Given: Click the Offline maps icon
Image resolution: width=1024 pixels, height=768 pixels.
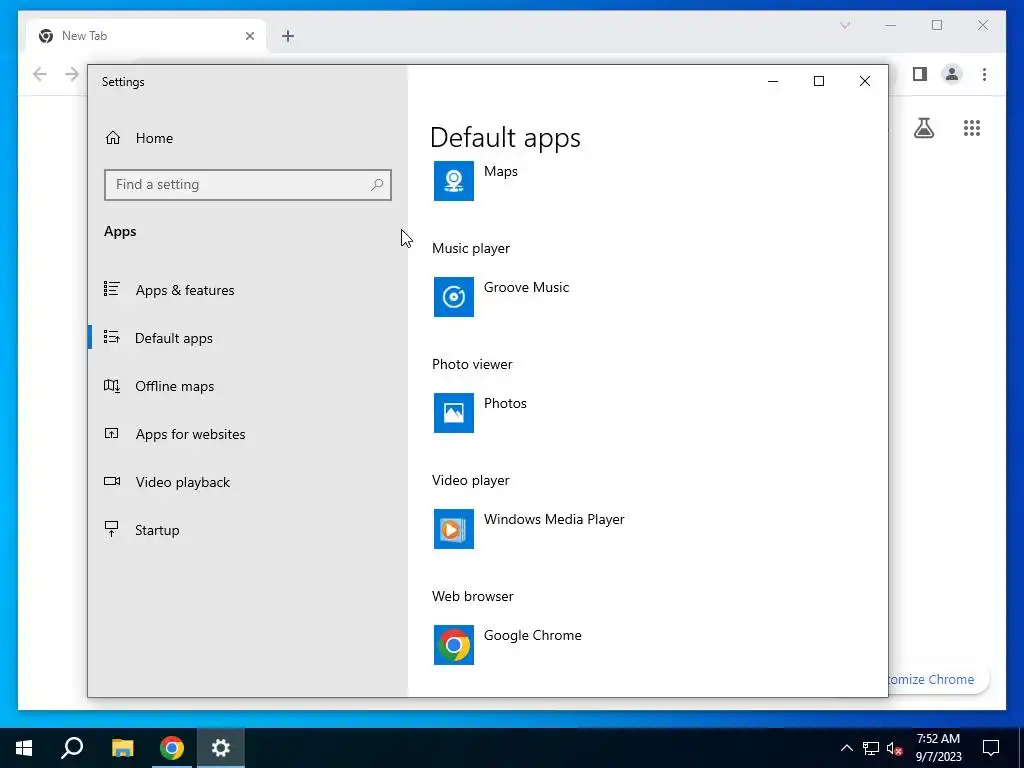Looking at the screenshot, I should pyautogui.click(x=112, y=385).
